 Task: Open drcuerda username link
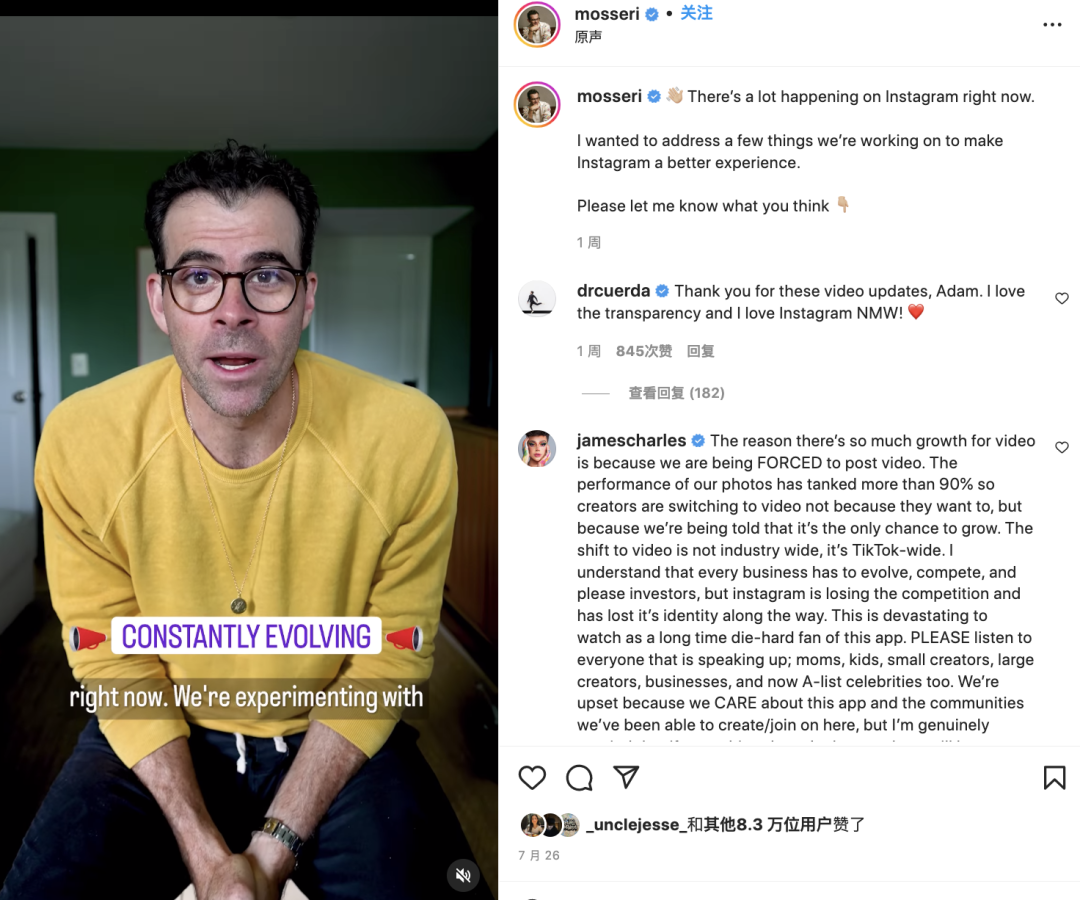614,291
